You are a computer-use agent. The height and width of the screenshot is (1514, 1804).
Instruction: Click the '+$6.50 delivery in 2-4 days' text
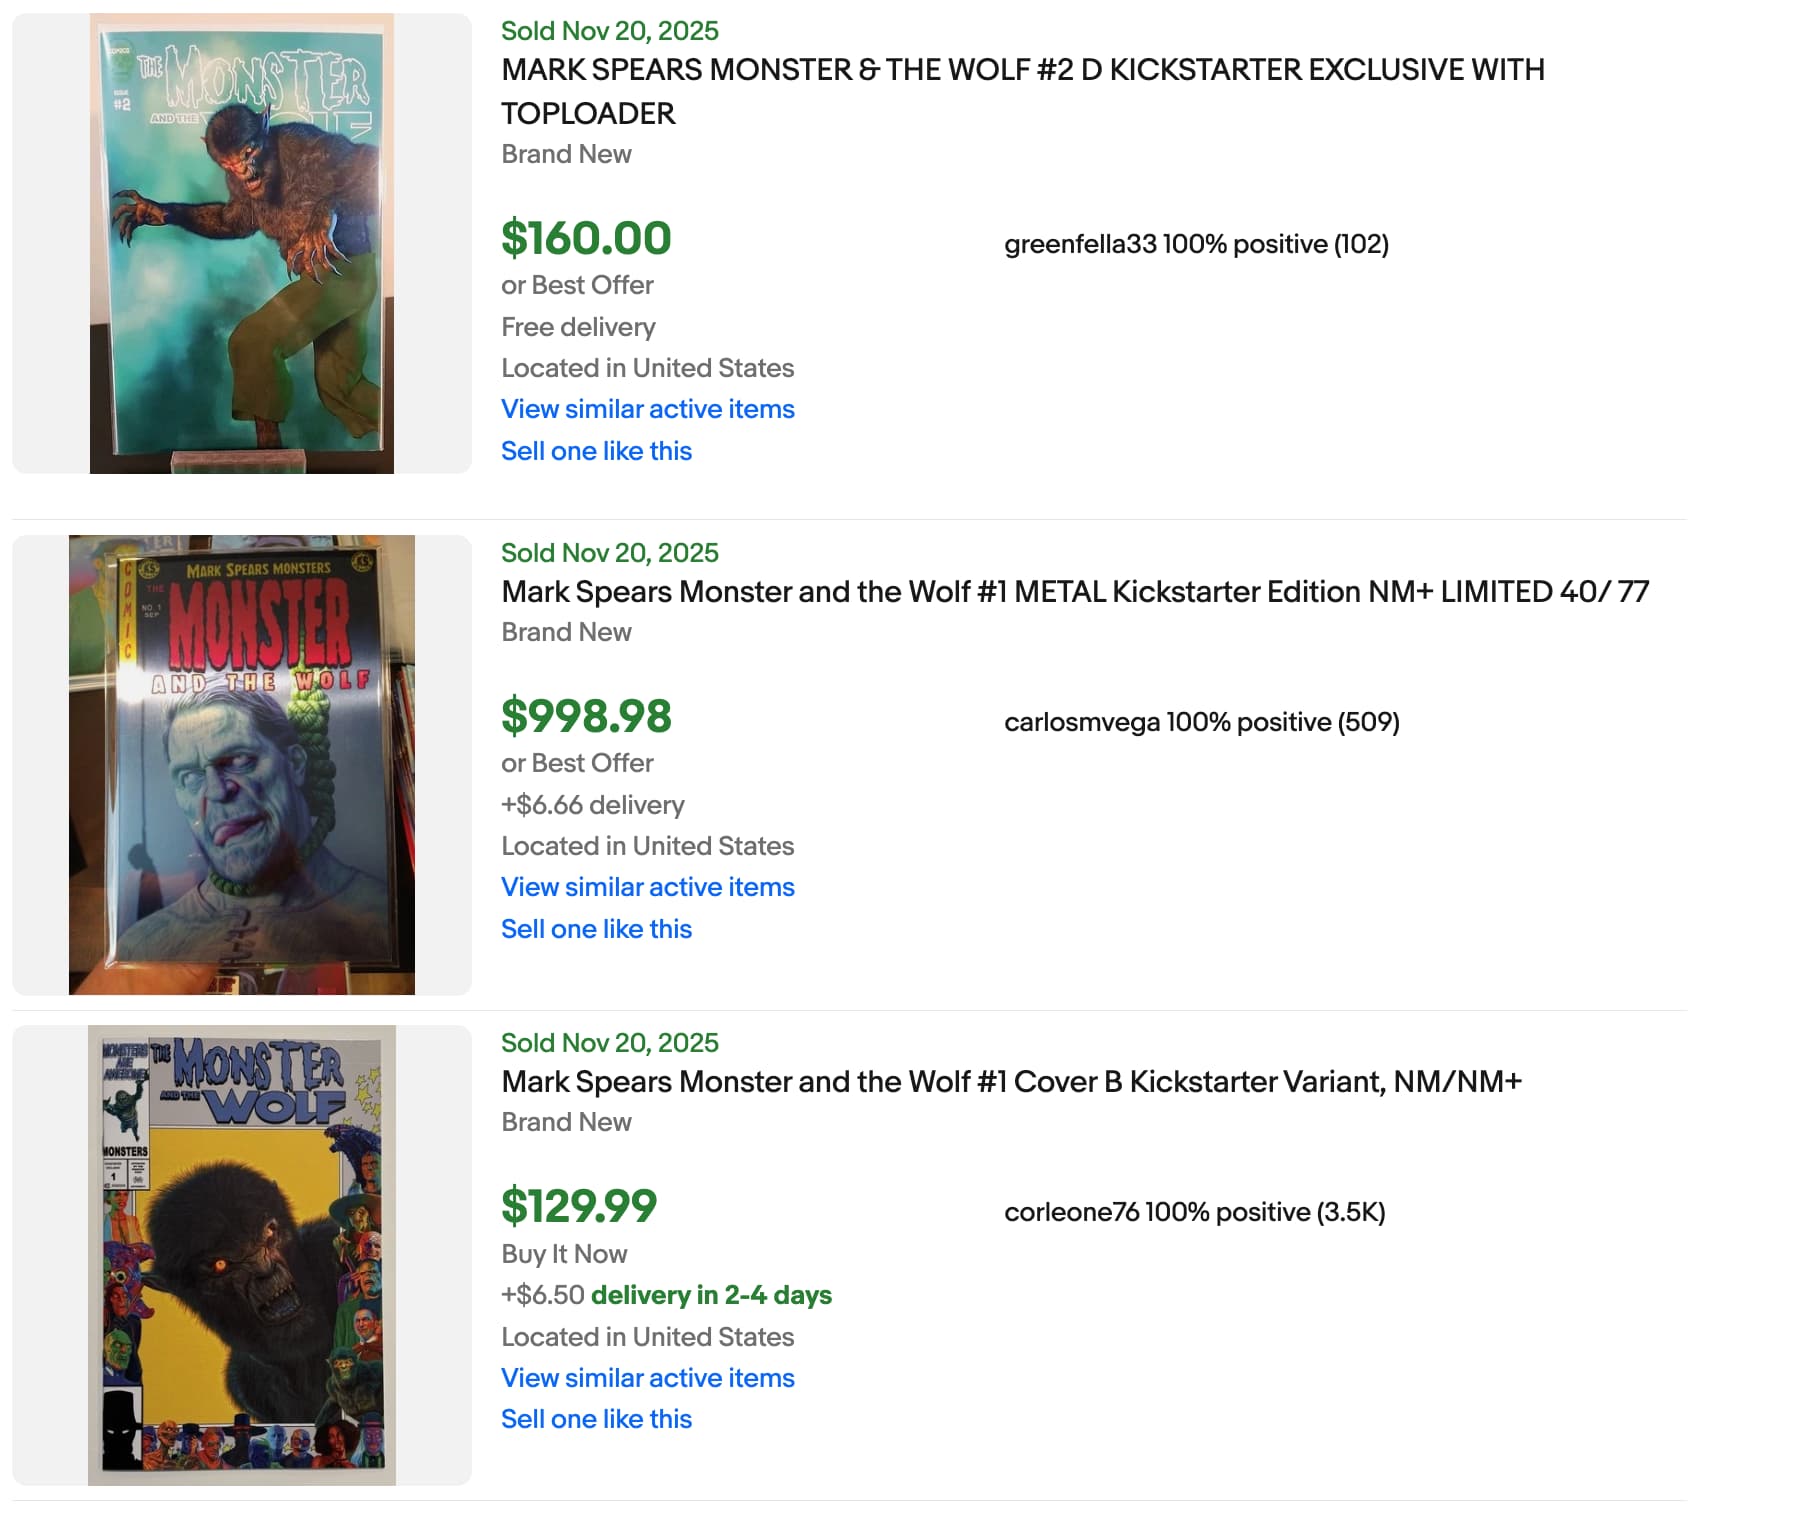[666, 1295]
